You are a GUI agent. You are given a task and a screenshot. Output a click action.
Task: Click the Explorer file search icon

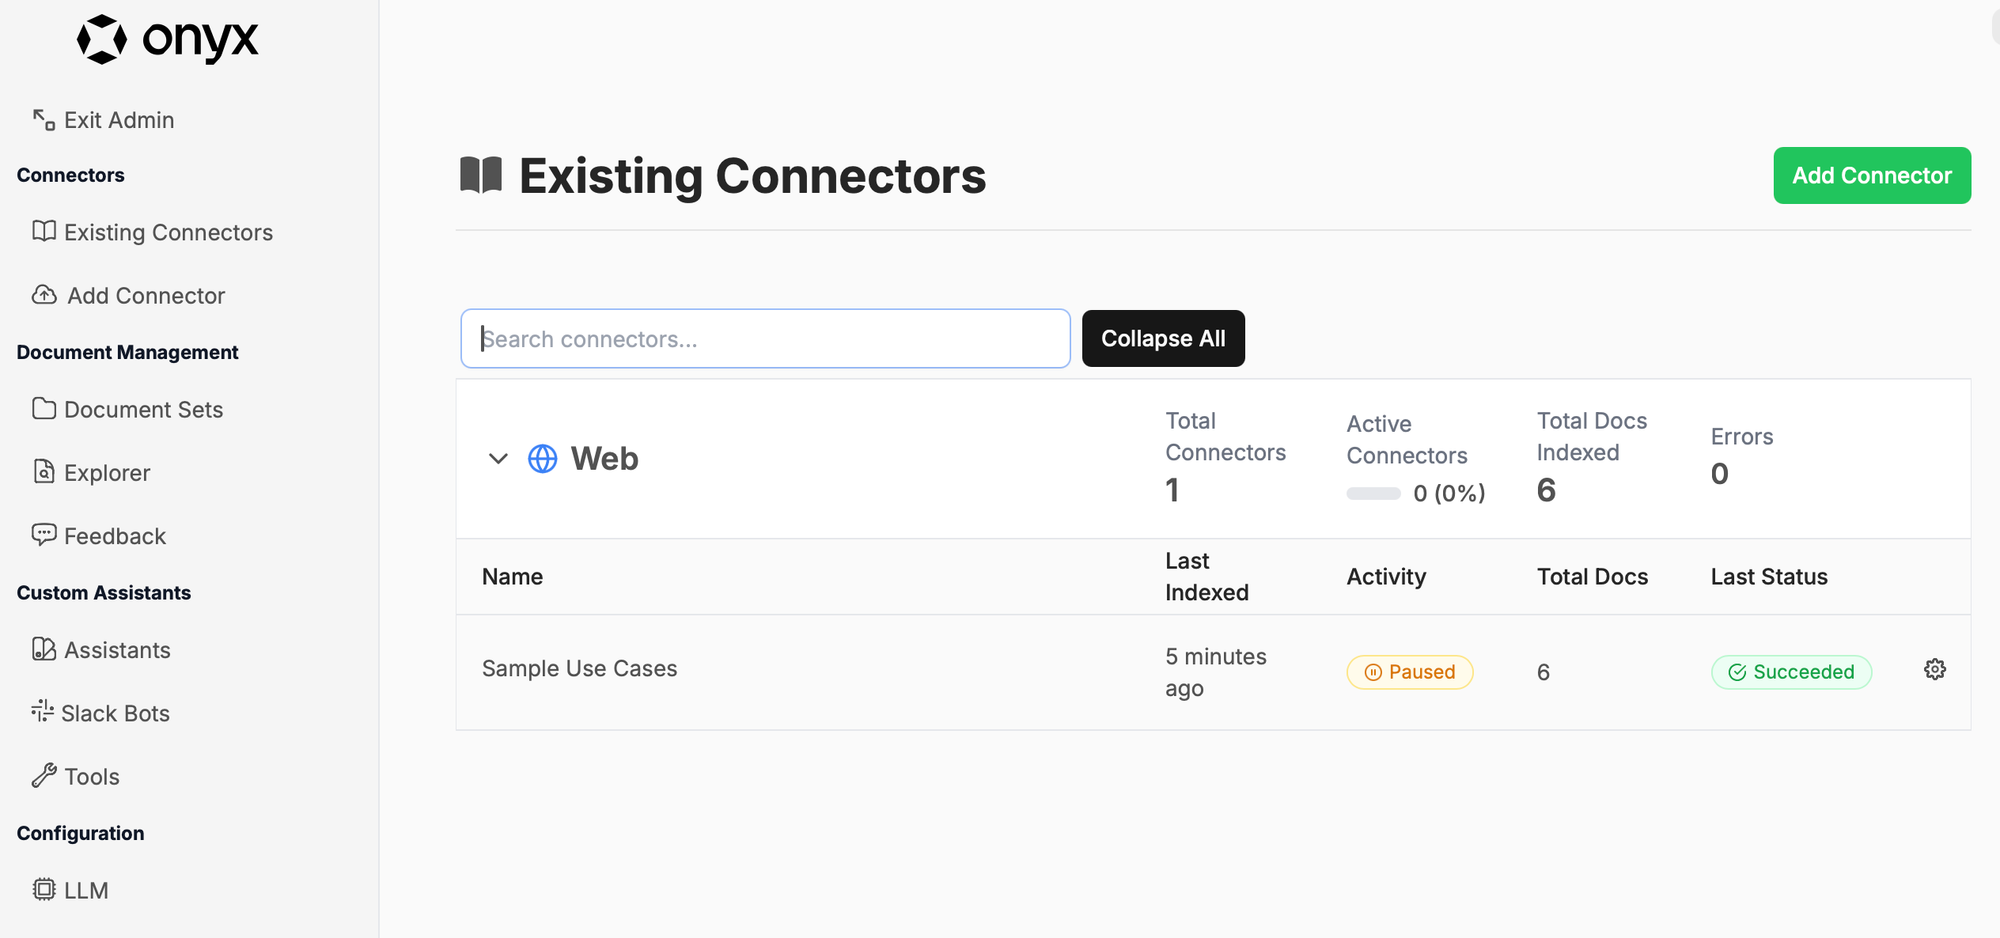click(44, 472)
